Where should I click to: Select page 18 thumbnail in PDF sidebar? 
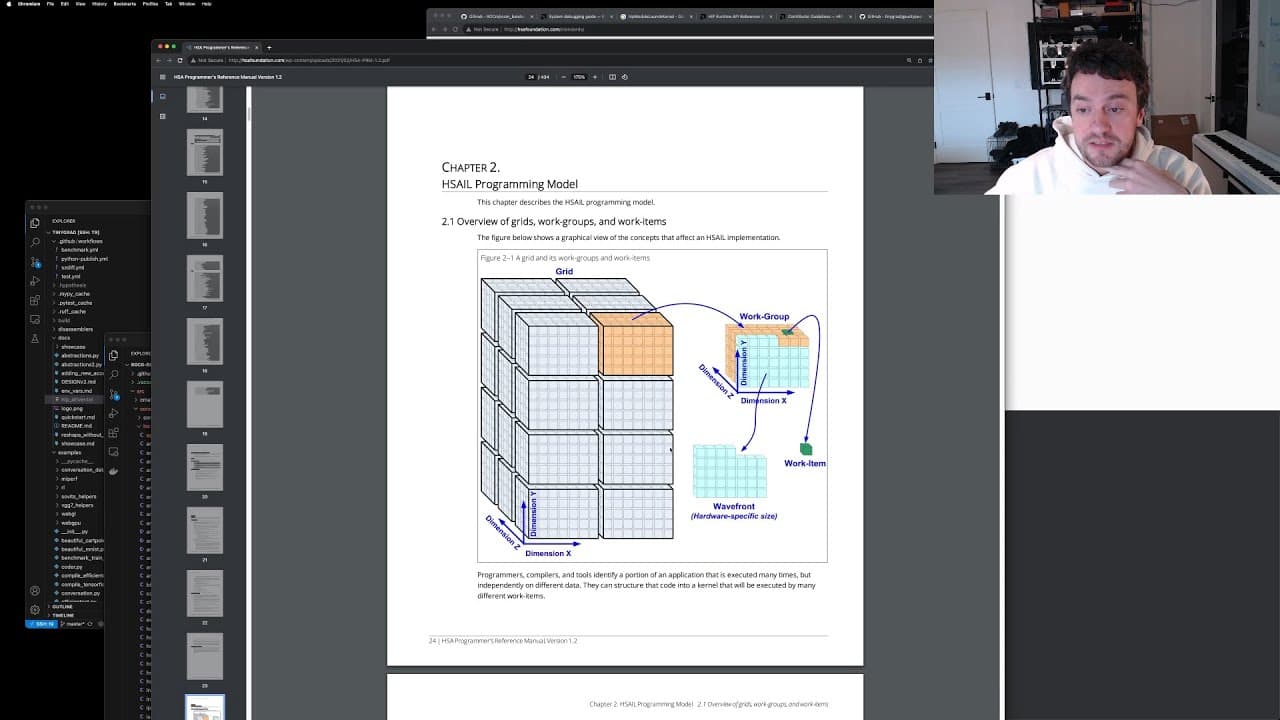click(205, 341)
